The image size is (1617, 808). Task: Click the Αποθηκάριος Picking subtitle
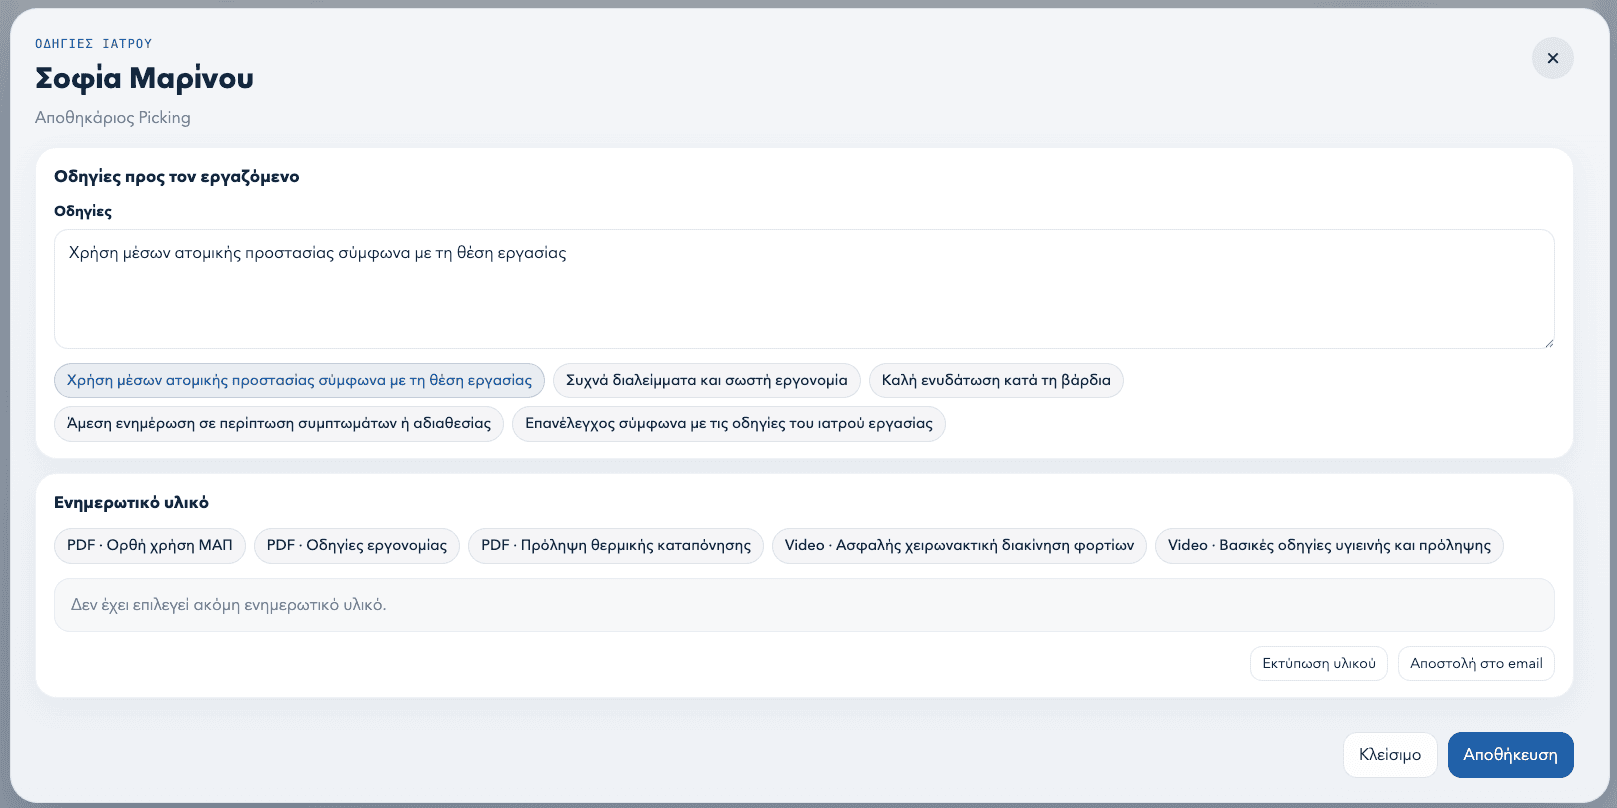click(x=113, y=117)
